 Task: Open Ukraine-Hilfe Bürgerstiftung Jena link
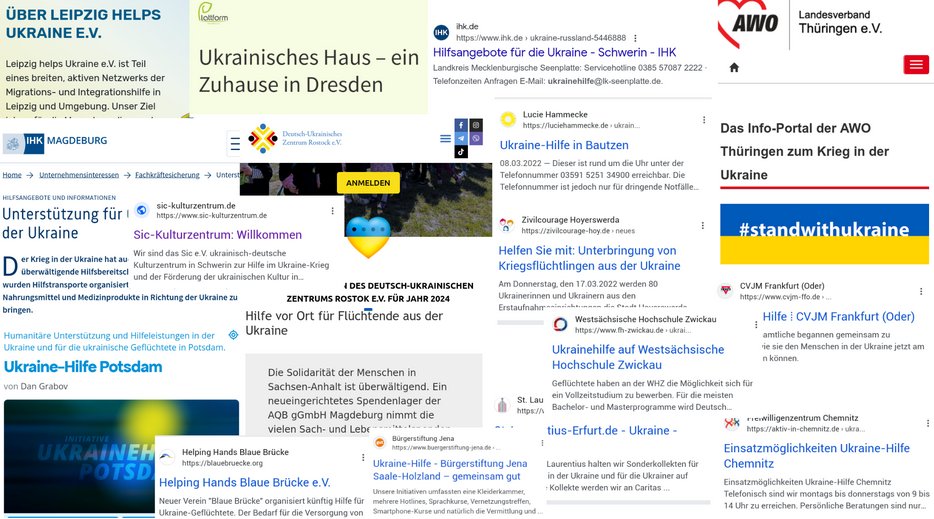click(x=450, y=470)
